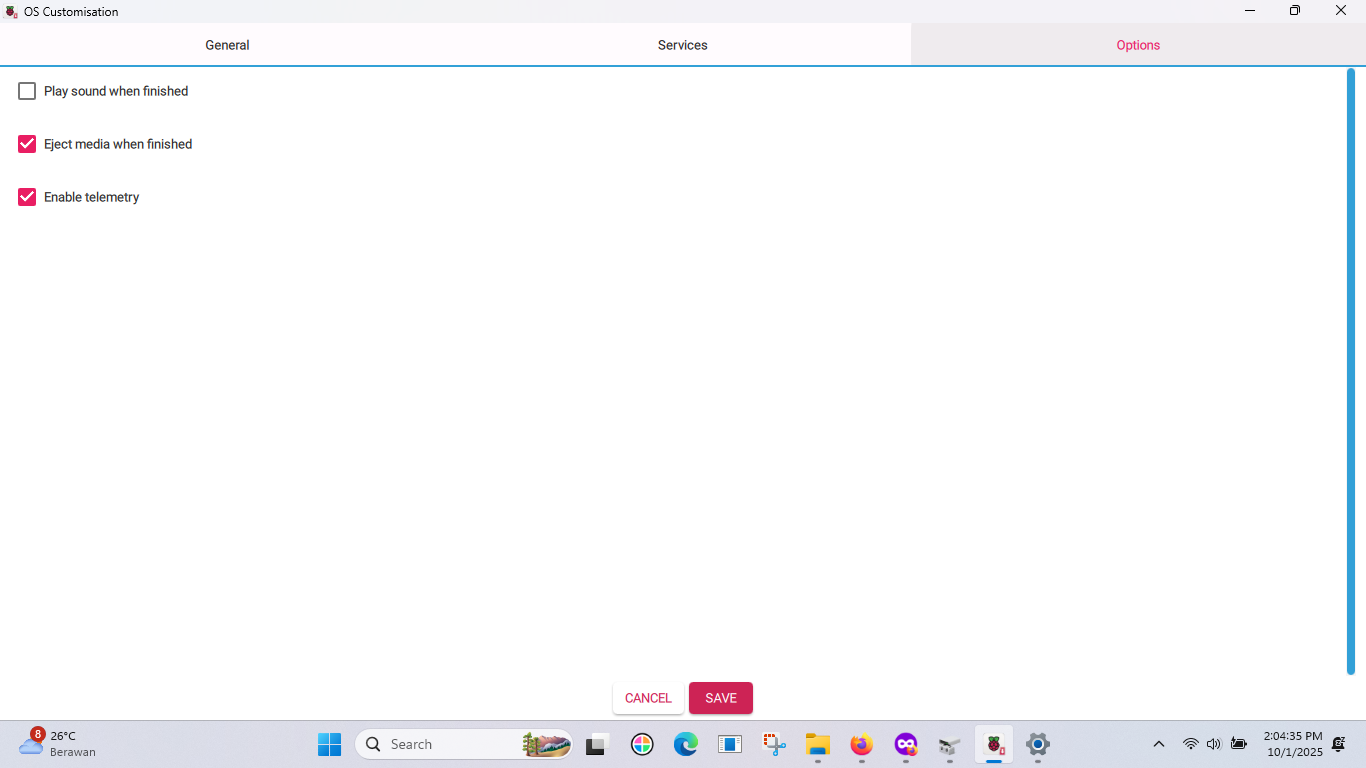Open File Explorer from taskbar
The height and width of the screenshot is (768, 1366).
818,744
